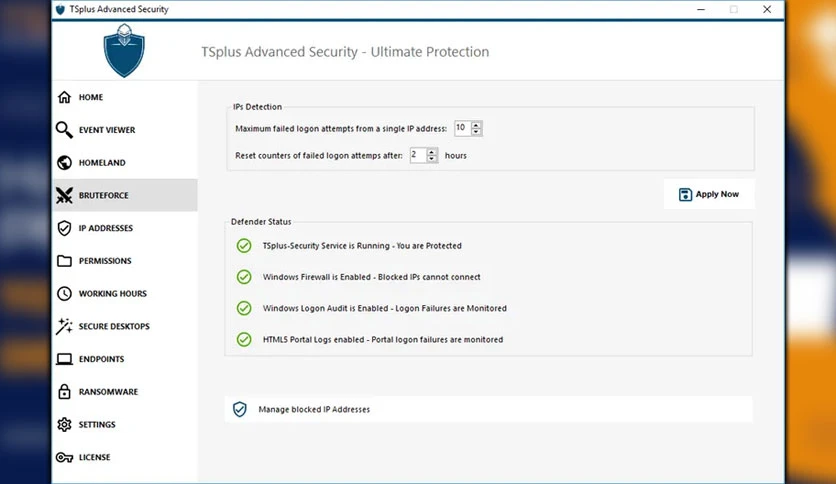
Task: Click the reset hours field showing 2
Action: (x=418, y=155)
